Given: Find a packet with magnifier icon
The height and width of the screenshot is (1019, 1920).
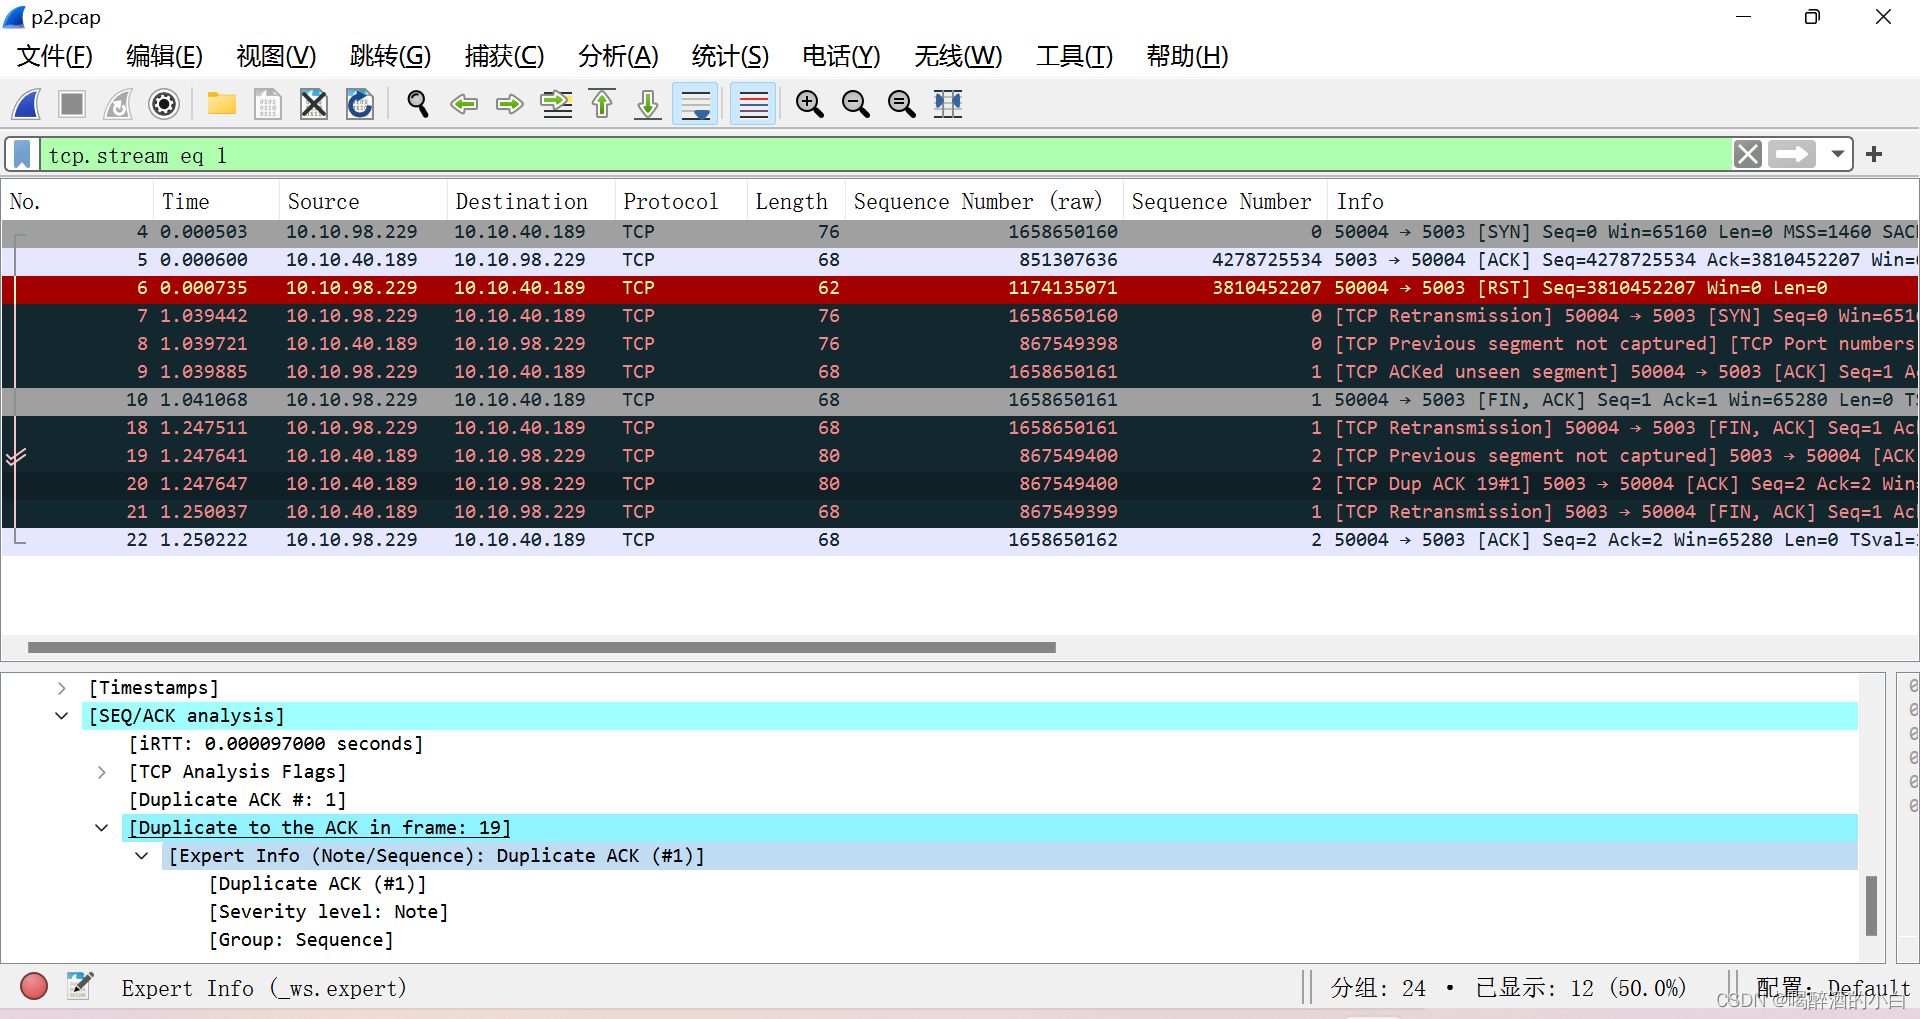Looking at the screenshot, I should point(417,104).
